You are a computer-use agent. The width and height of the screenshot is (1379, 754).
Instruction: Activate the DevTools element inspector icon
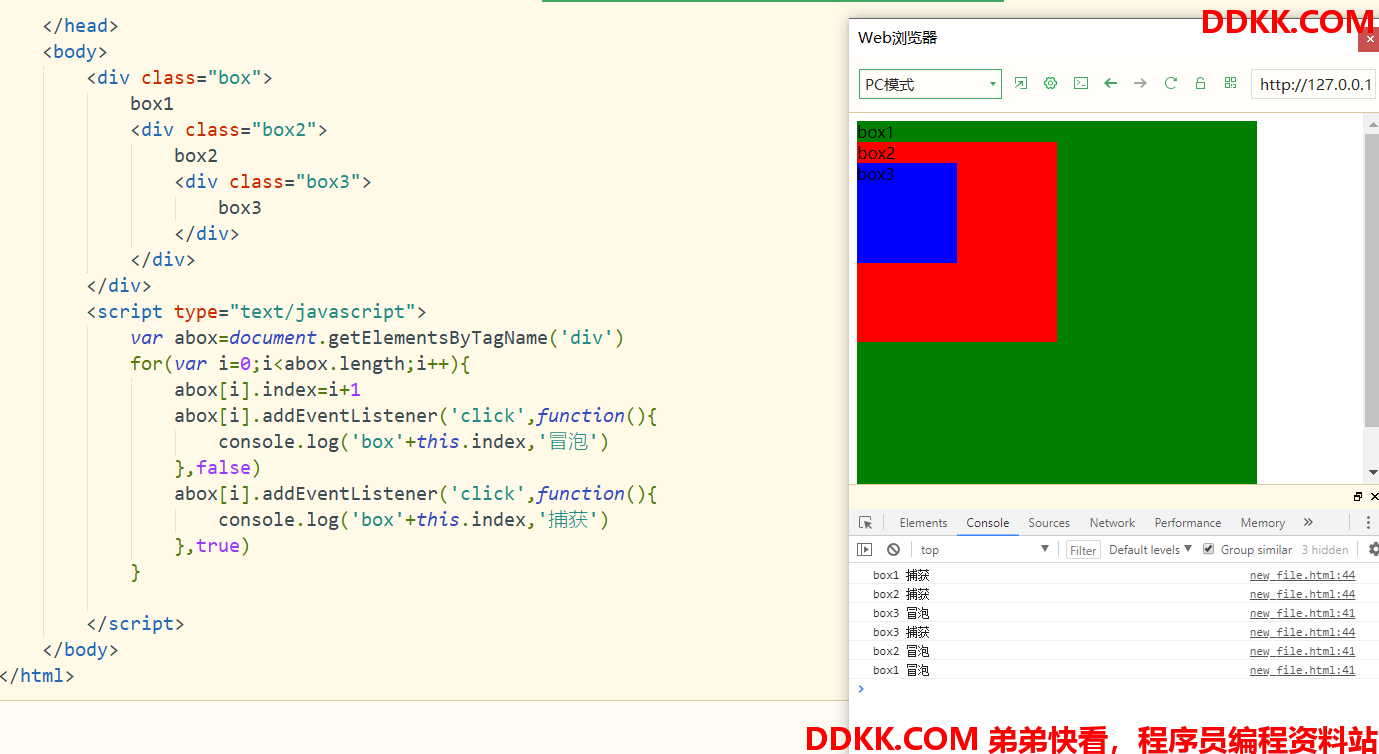[x=866, y=523]
